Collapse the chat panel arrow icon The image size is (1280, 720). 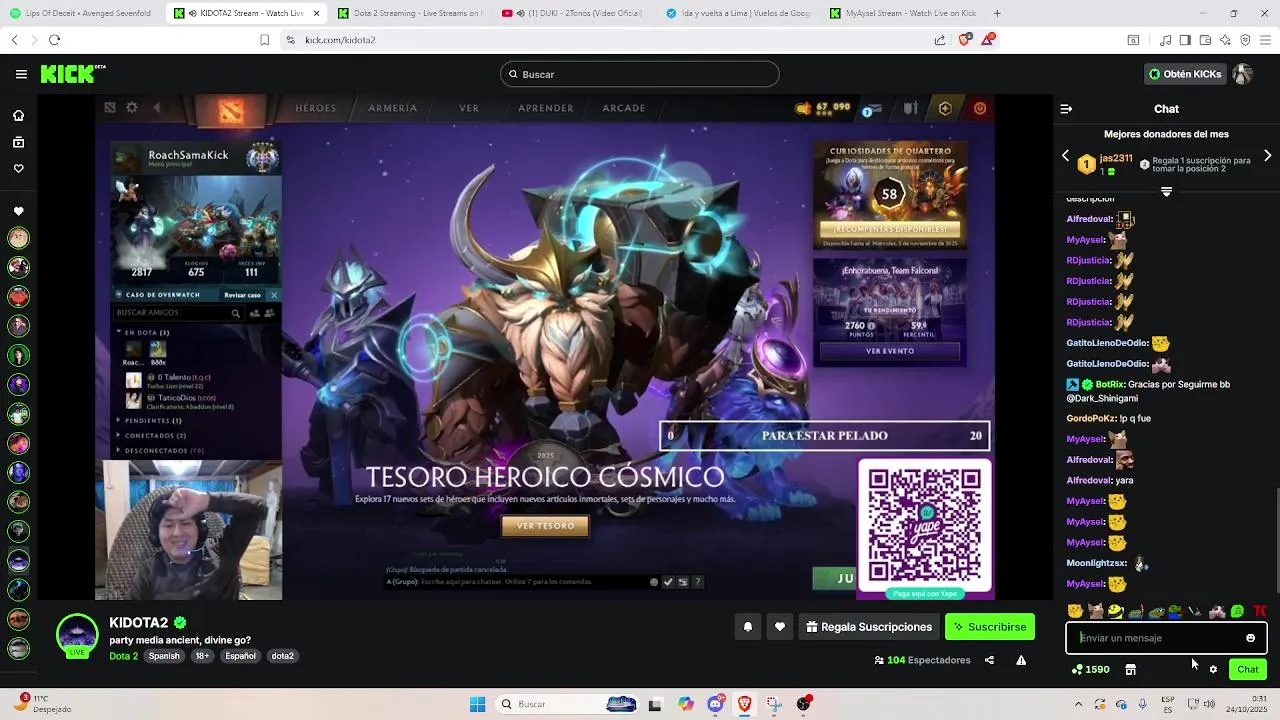pos(1066,109)
